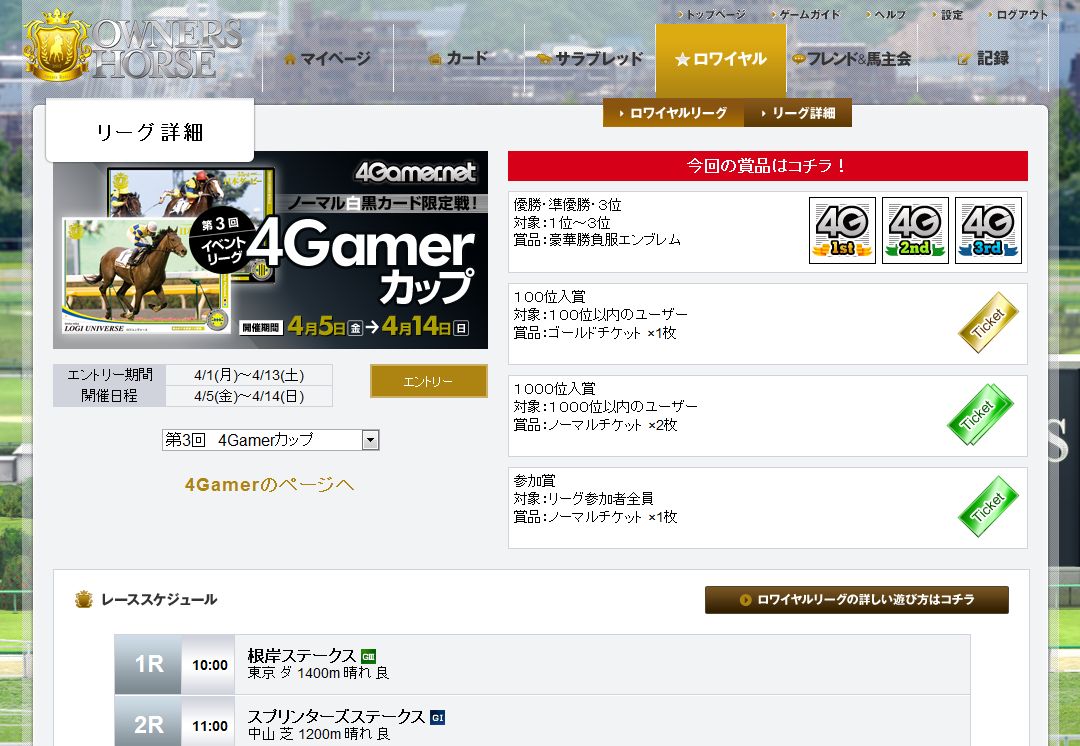The image size is (1080, 746).
Task: Click the 賞品:ゴールドチケット ×1枚 text
Action: (x=595, y=333)
